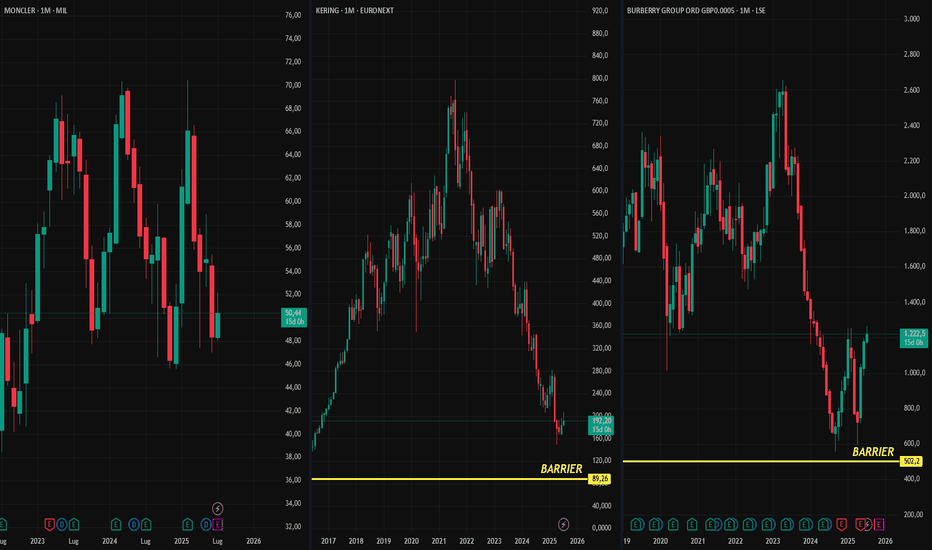Open Burberry's red earnings marker before 2025
This screenshot has height=550, width=932.
click(x=842, y=524)
